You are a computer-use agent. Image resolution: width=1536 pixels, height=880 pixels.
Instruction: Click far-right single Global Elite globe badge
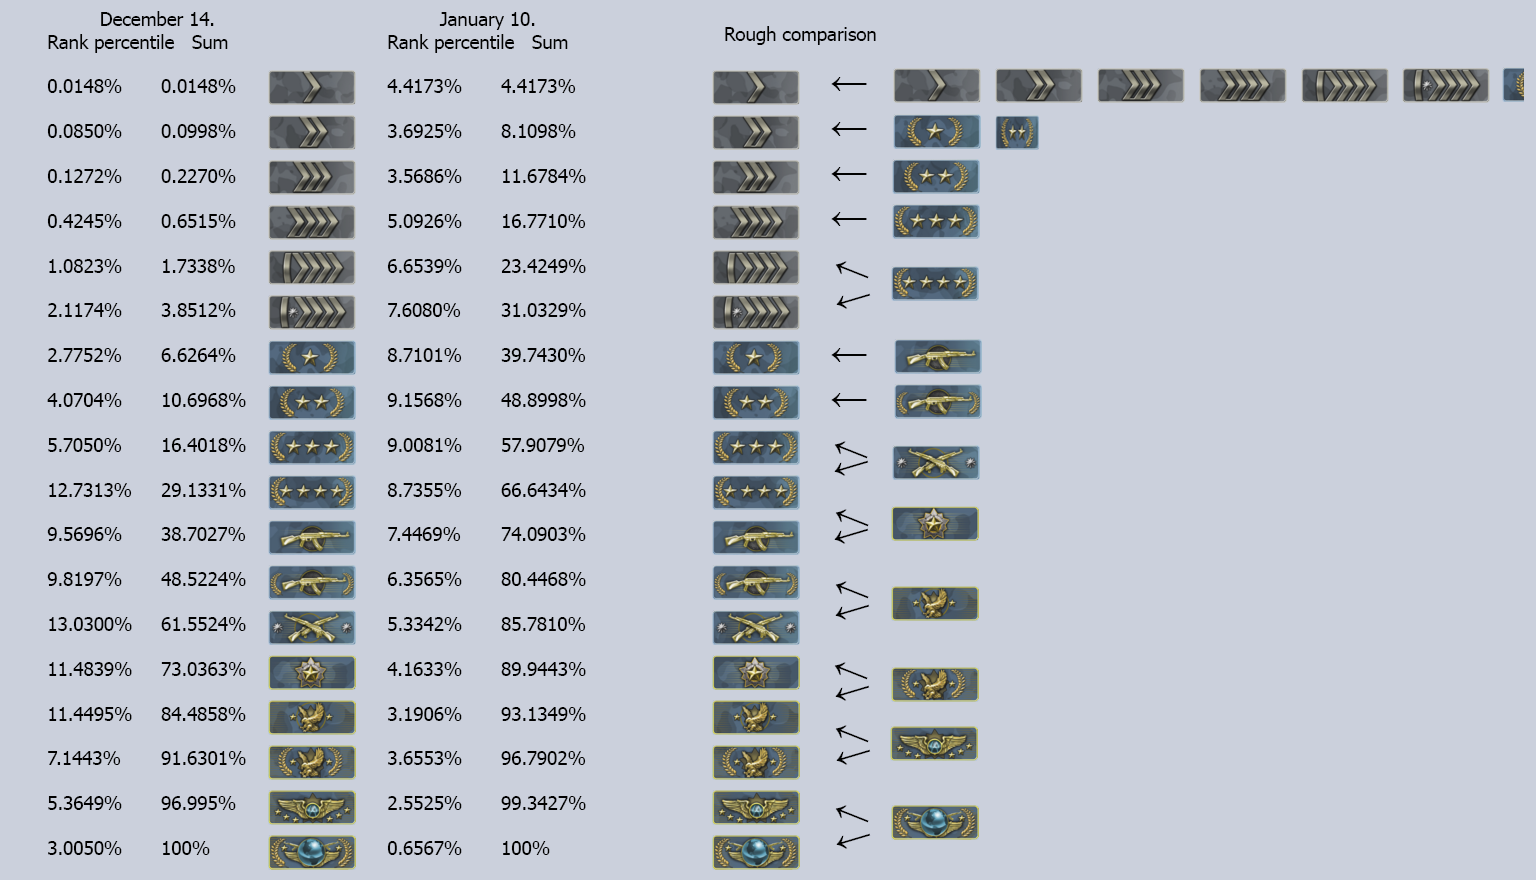(935, 822)
